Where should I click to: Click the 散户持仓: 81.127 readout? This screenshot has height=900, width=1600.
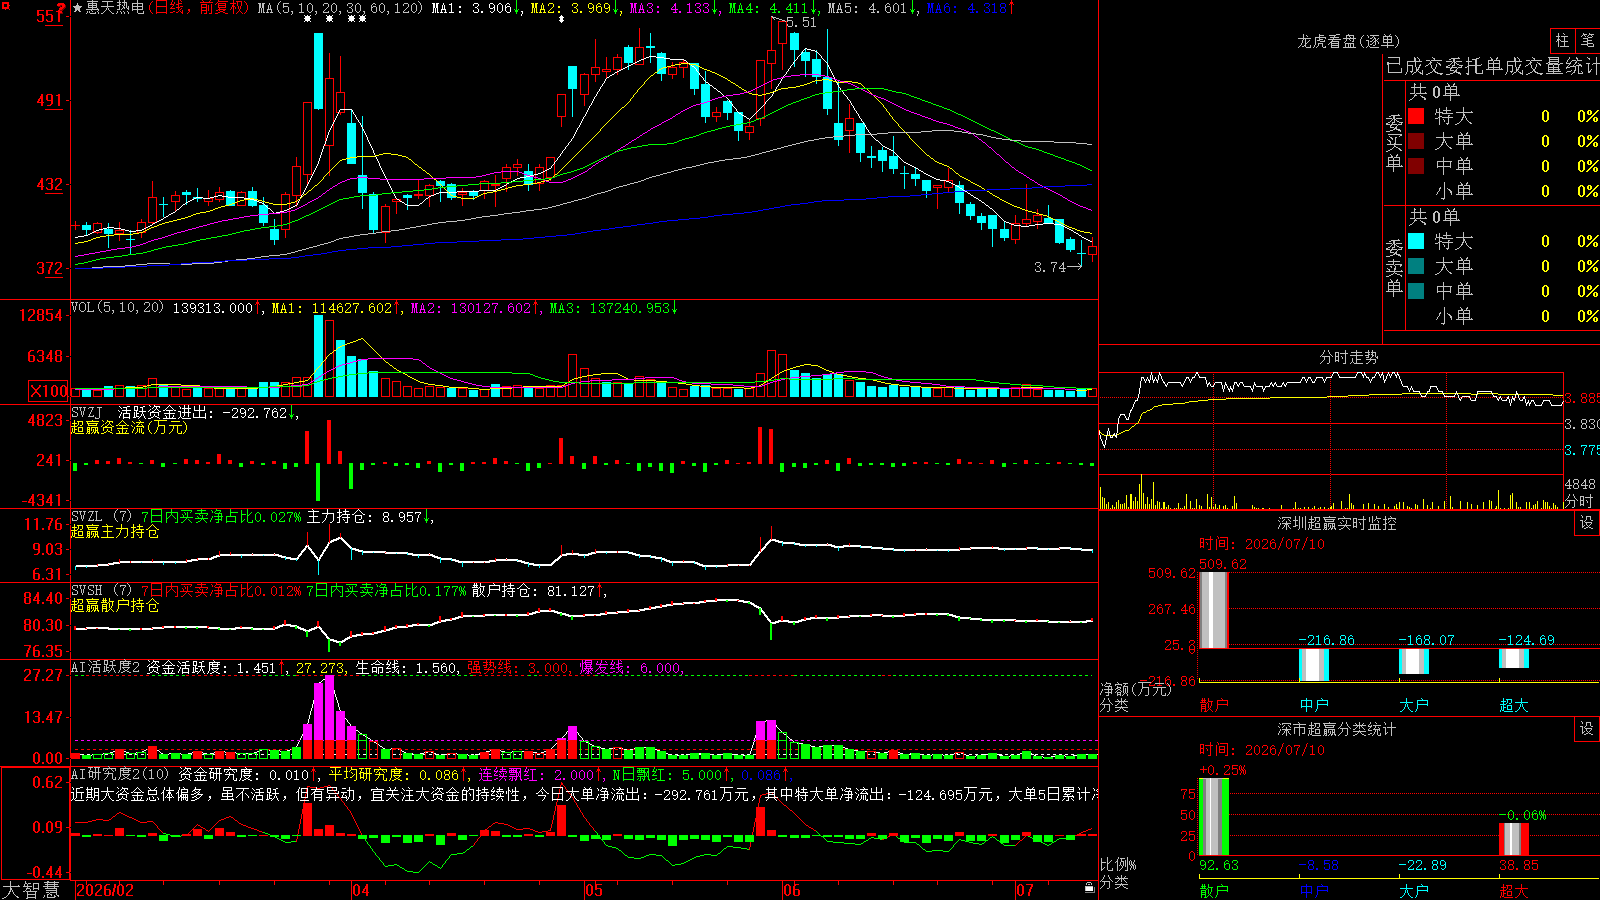pyautogui.click(x=538, y=591)
